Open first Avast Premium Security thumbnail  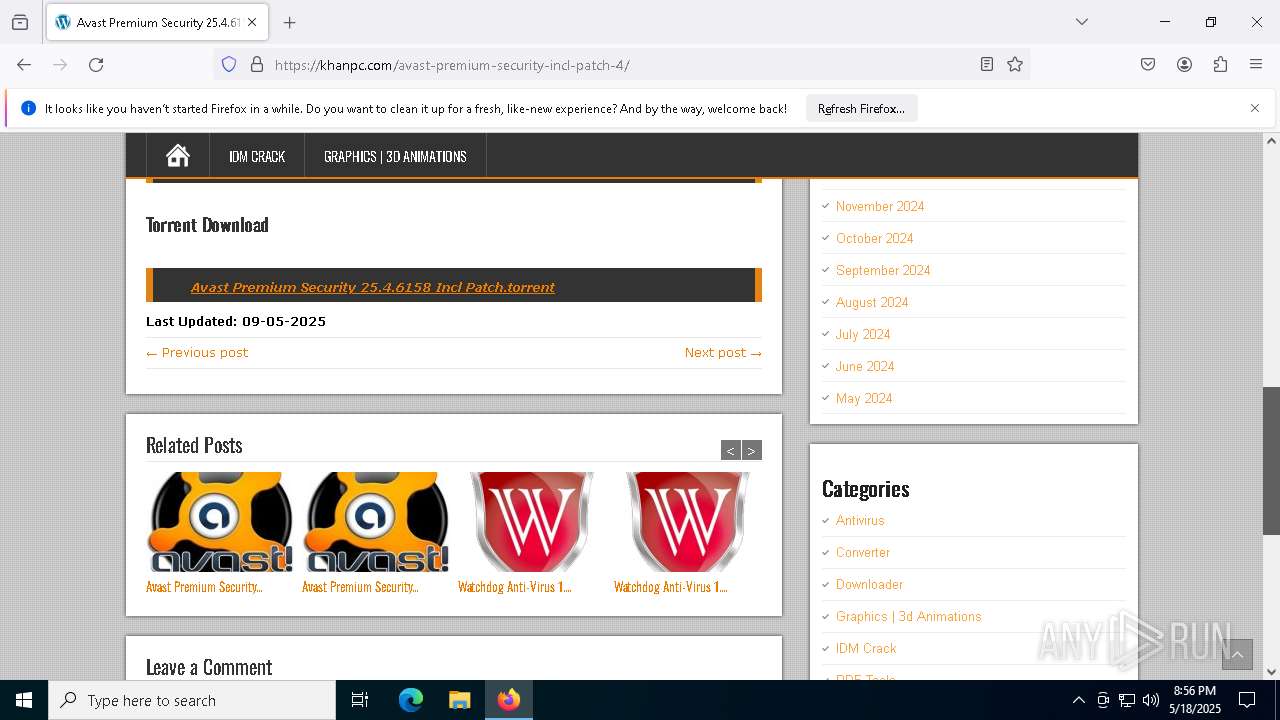coord(220,522)
